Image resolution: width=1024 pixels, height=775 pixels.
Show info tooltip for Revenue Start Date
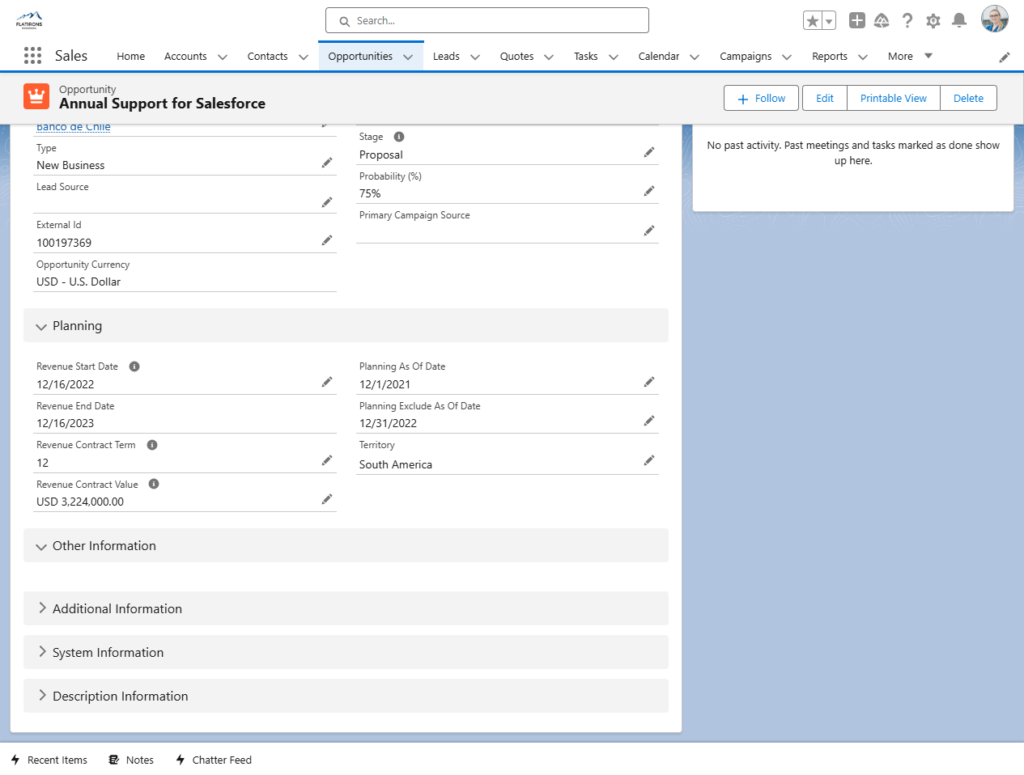tap(135, 366)
